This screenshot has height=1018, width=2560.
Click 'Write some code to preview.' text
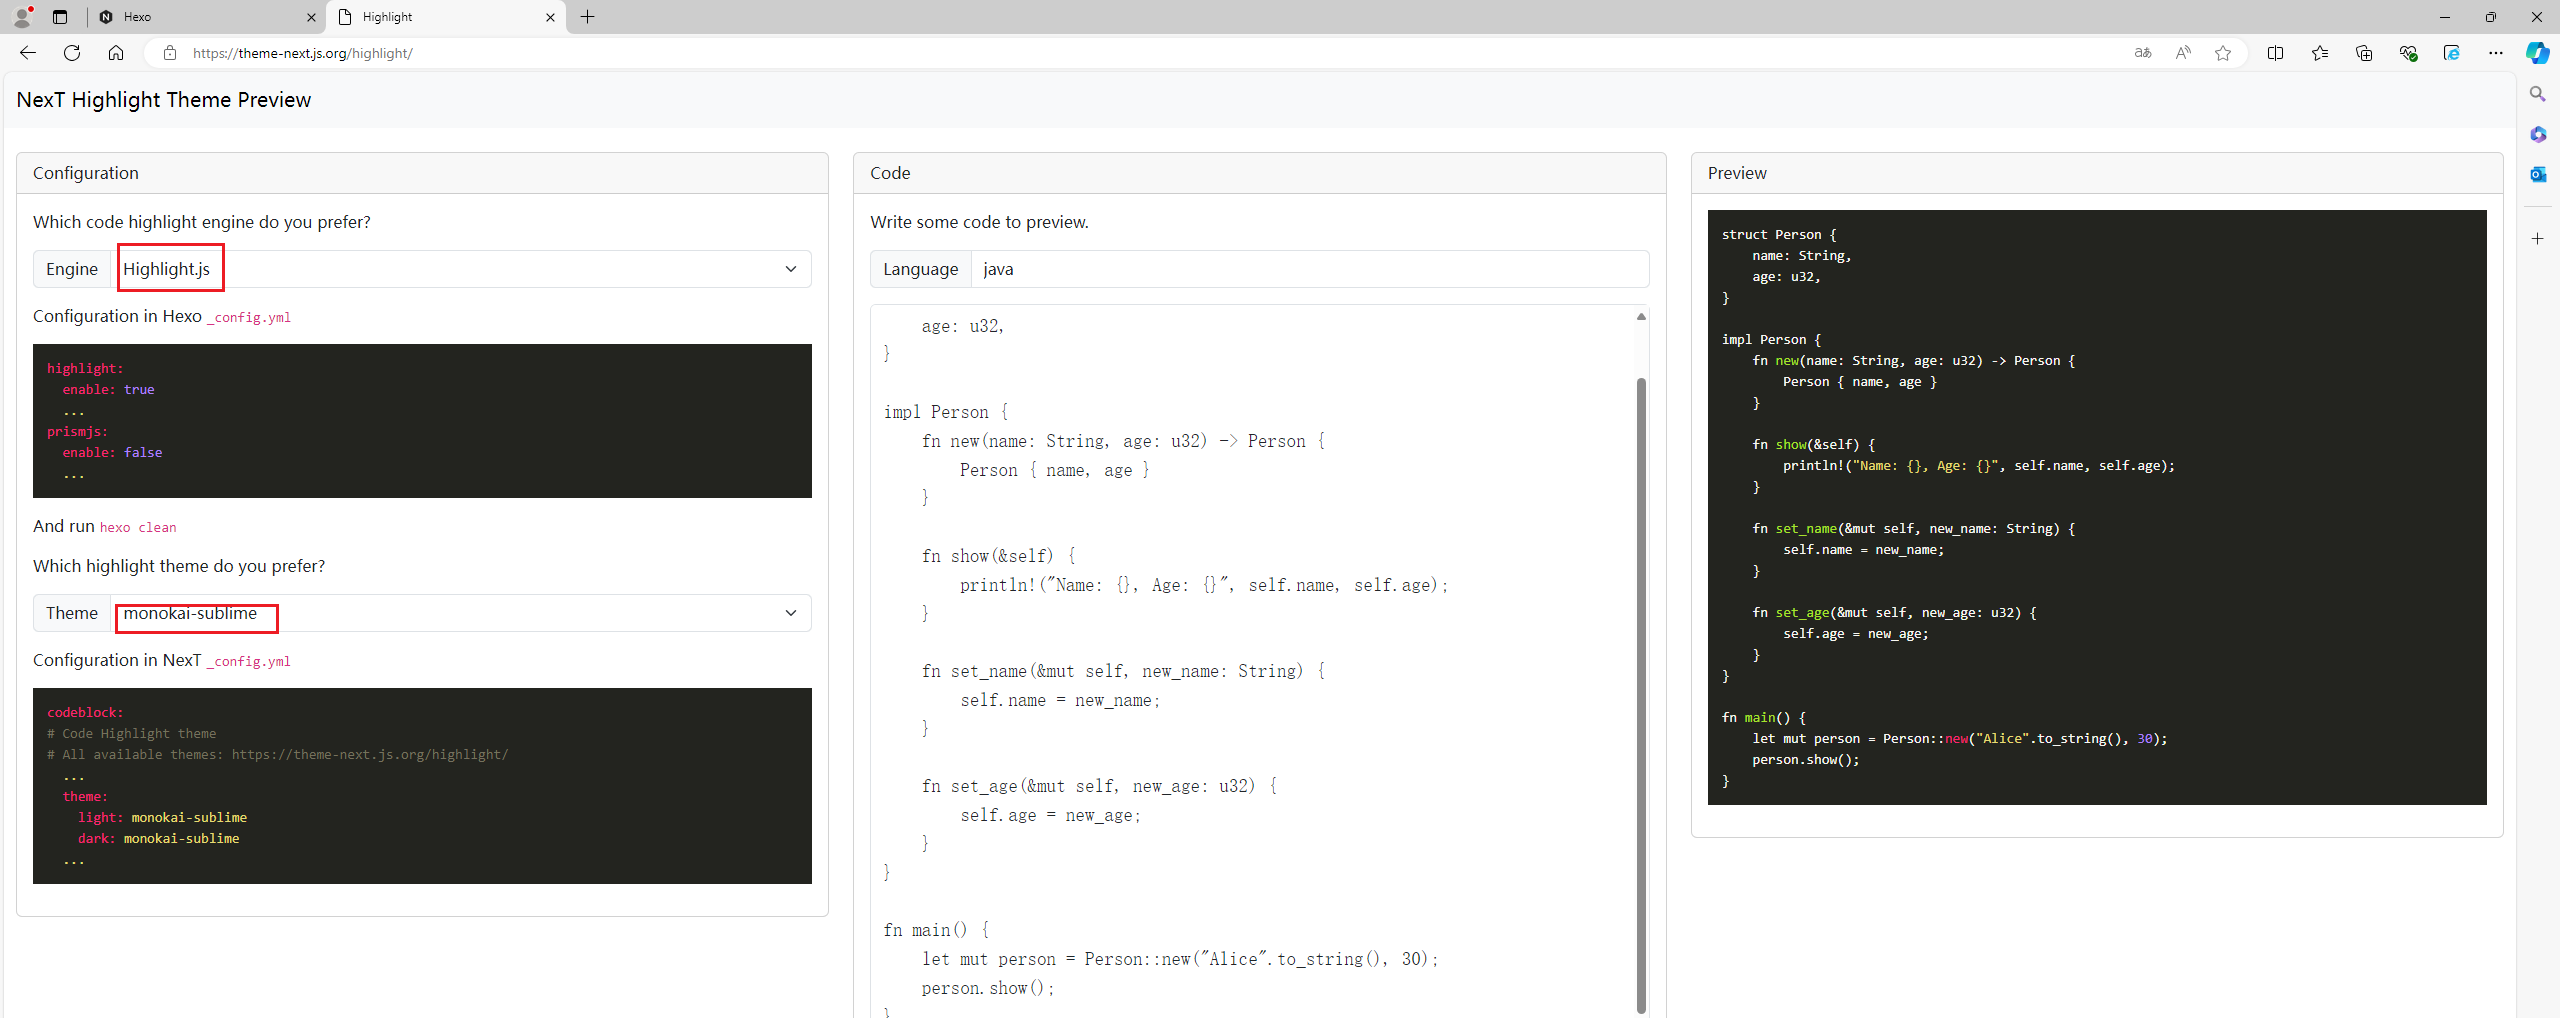tap(979, 222)
